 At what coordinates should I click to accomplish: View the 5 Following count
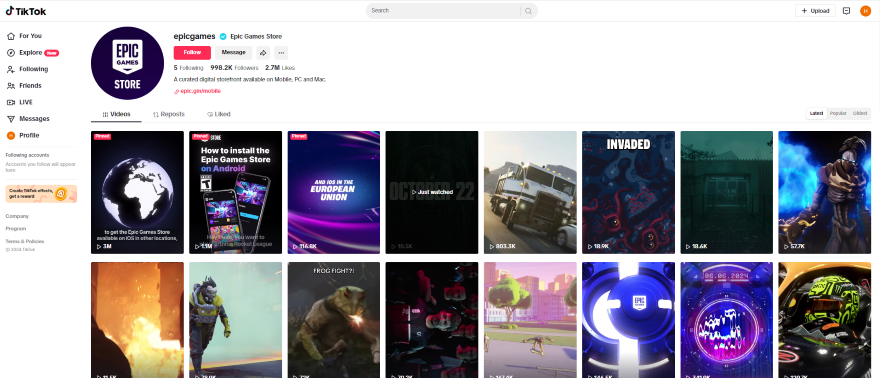(189, 68)
